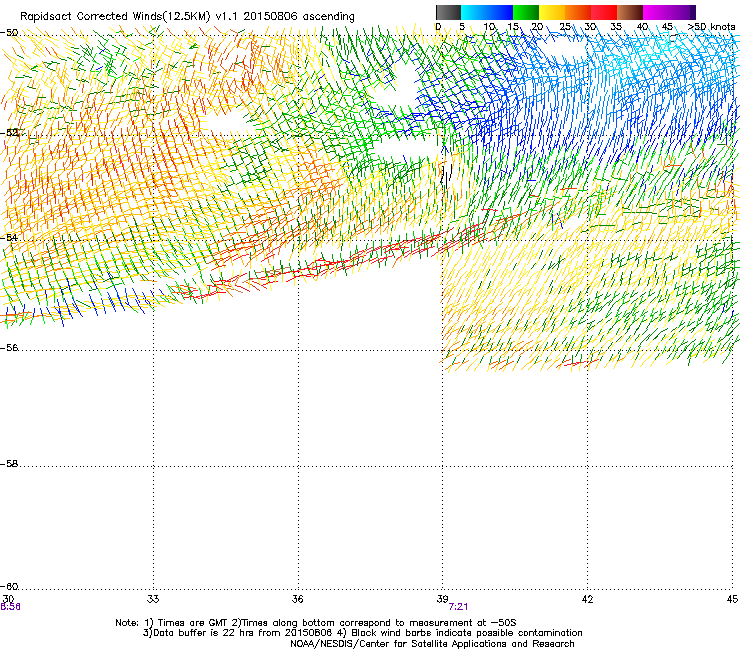
Task: Click the brown 35-40 knots color swatch
Action: click(630, 12)
